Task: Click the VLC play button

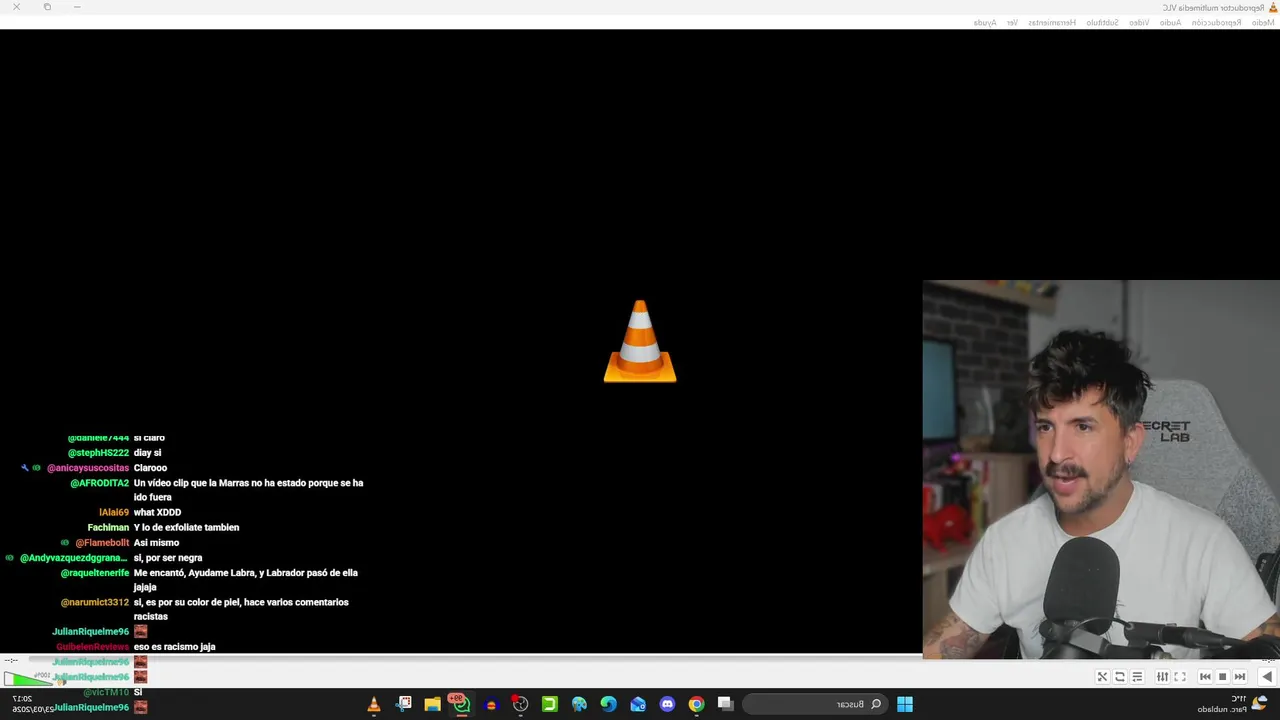Action: [1267, 677]
